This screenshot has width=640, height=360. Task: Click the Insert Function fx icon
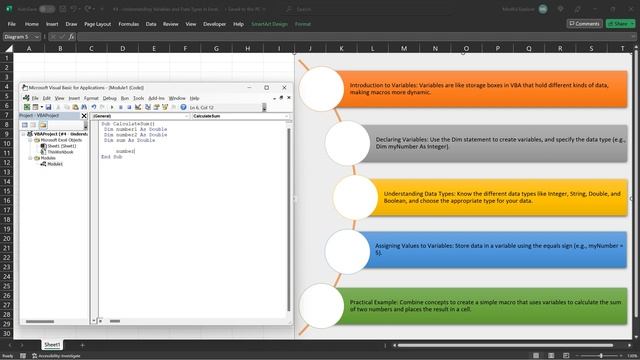pyautogui.click(x=71, y=37)
